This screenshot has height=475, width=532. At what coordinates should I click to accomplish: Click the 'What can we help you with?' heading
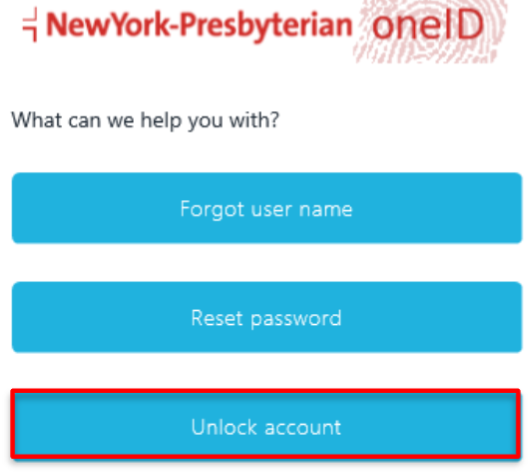pyautogui.click(x=145, y=120)
